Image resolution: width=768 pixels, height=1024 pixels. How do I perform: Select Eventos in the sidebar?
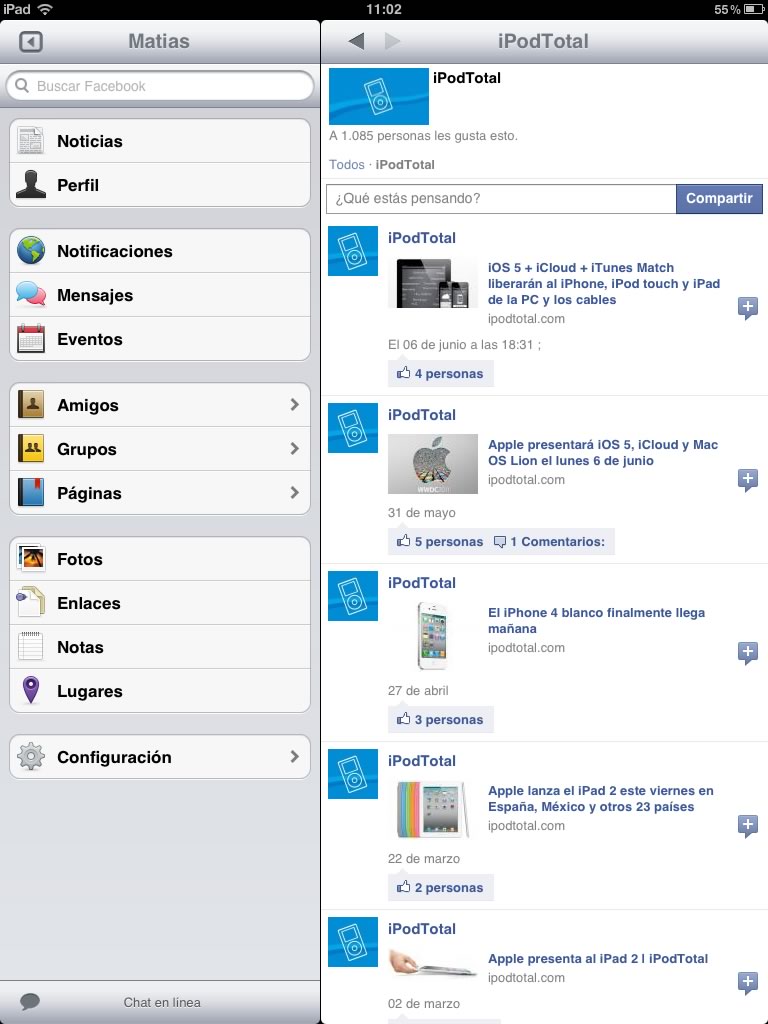click(160, 339)
